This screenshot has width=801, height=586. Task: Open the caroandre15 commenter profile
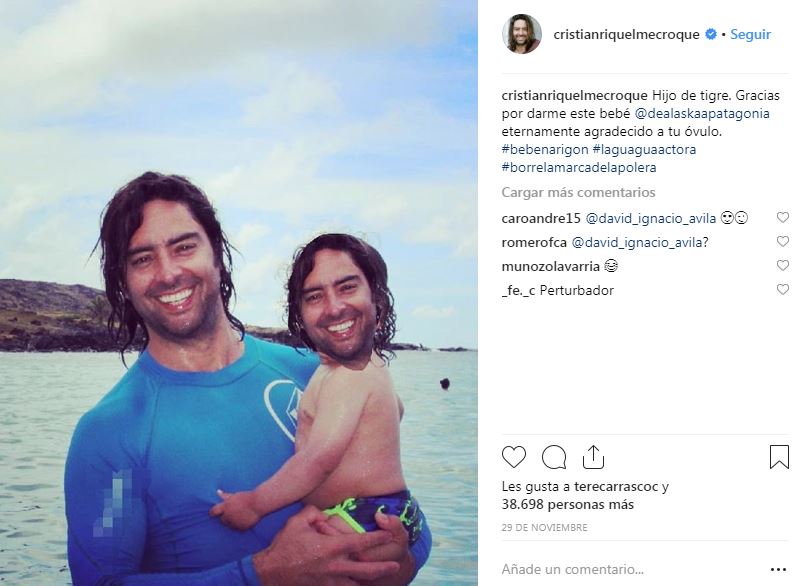(x=541, y=219)
